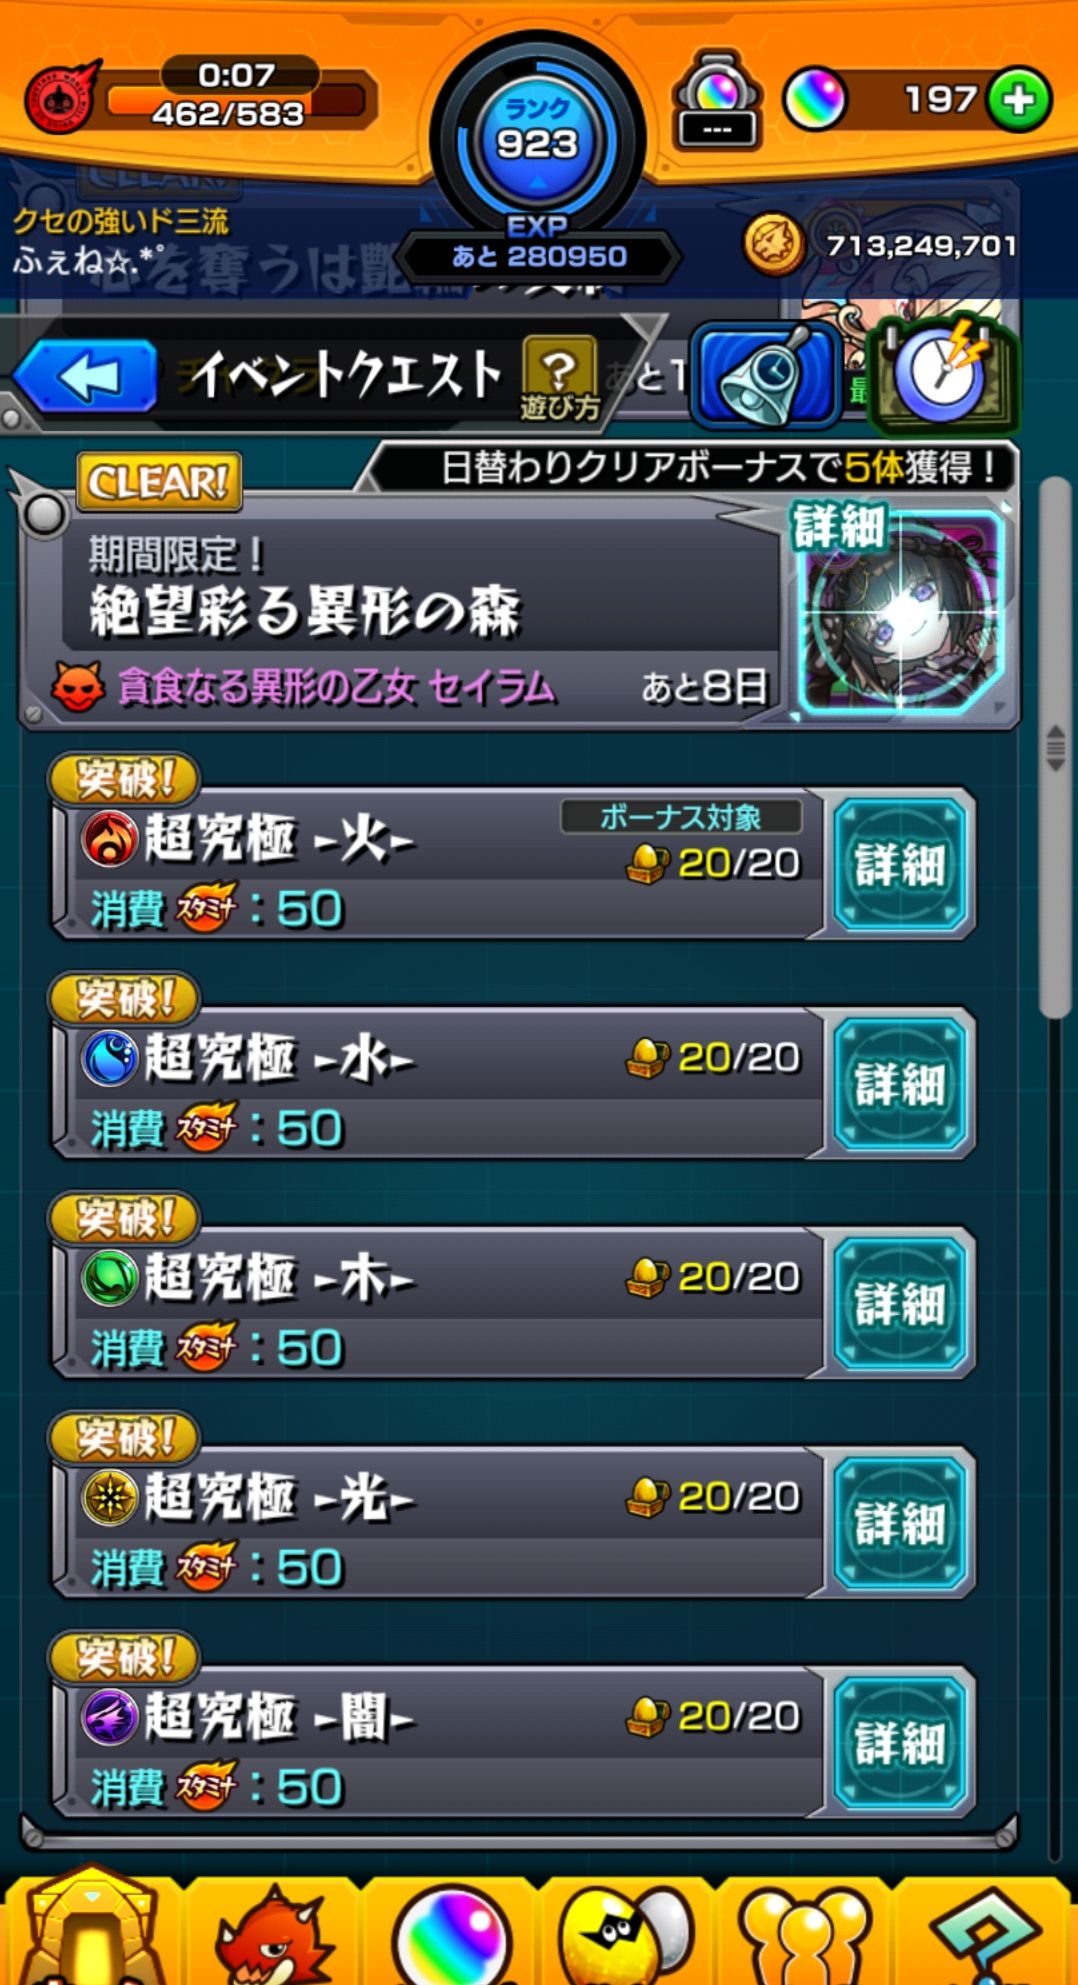
Task: Tap the rainbow orb currency icon
Action: pos(814,100)
